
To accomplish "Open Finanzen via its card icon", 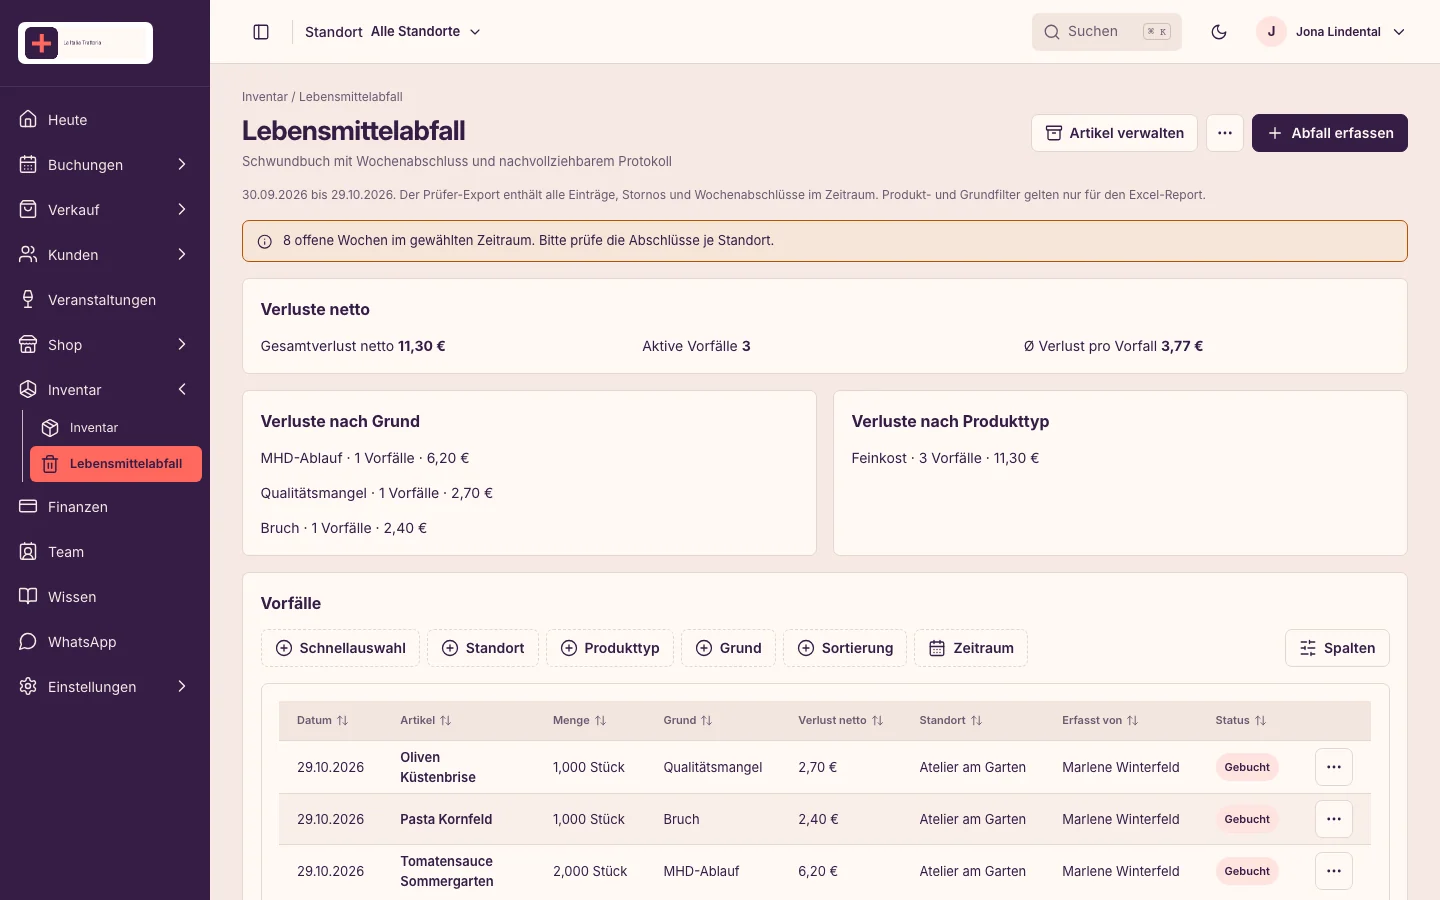I will [28, 507].
